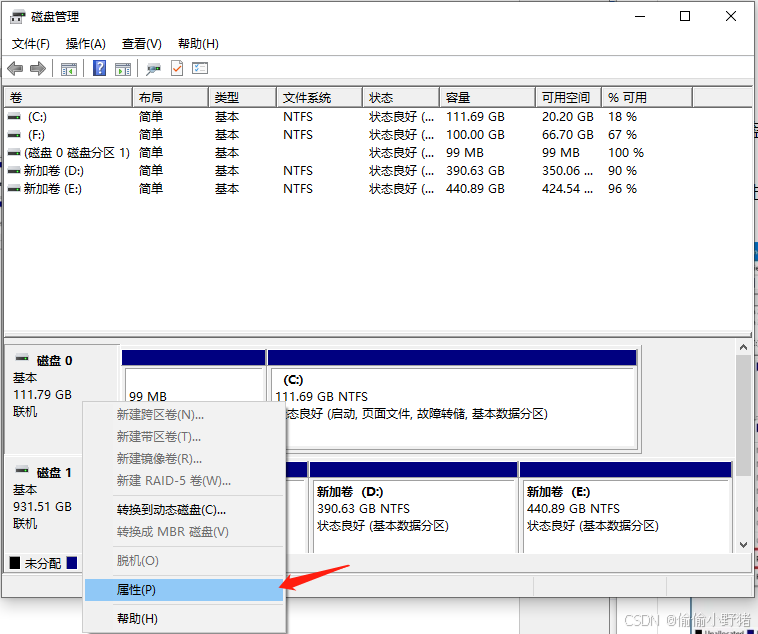Sort by the 容量 column header

click(488, 98)
